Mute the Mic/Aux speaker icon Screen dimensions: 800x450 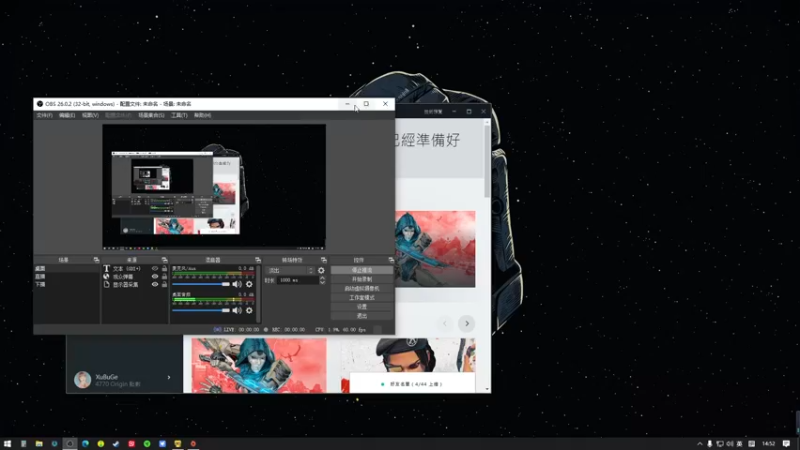[237, 284]
